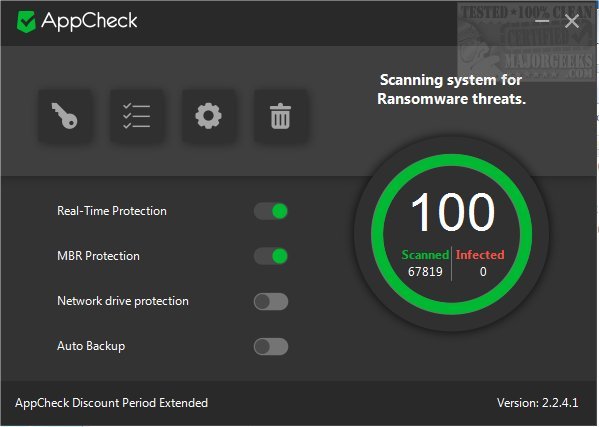Click the 100 percent scan value
The height and width of the screenshot is (427, 599).
[453, 212]
